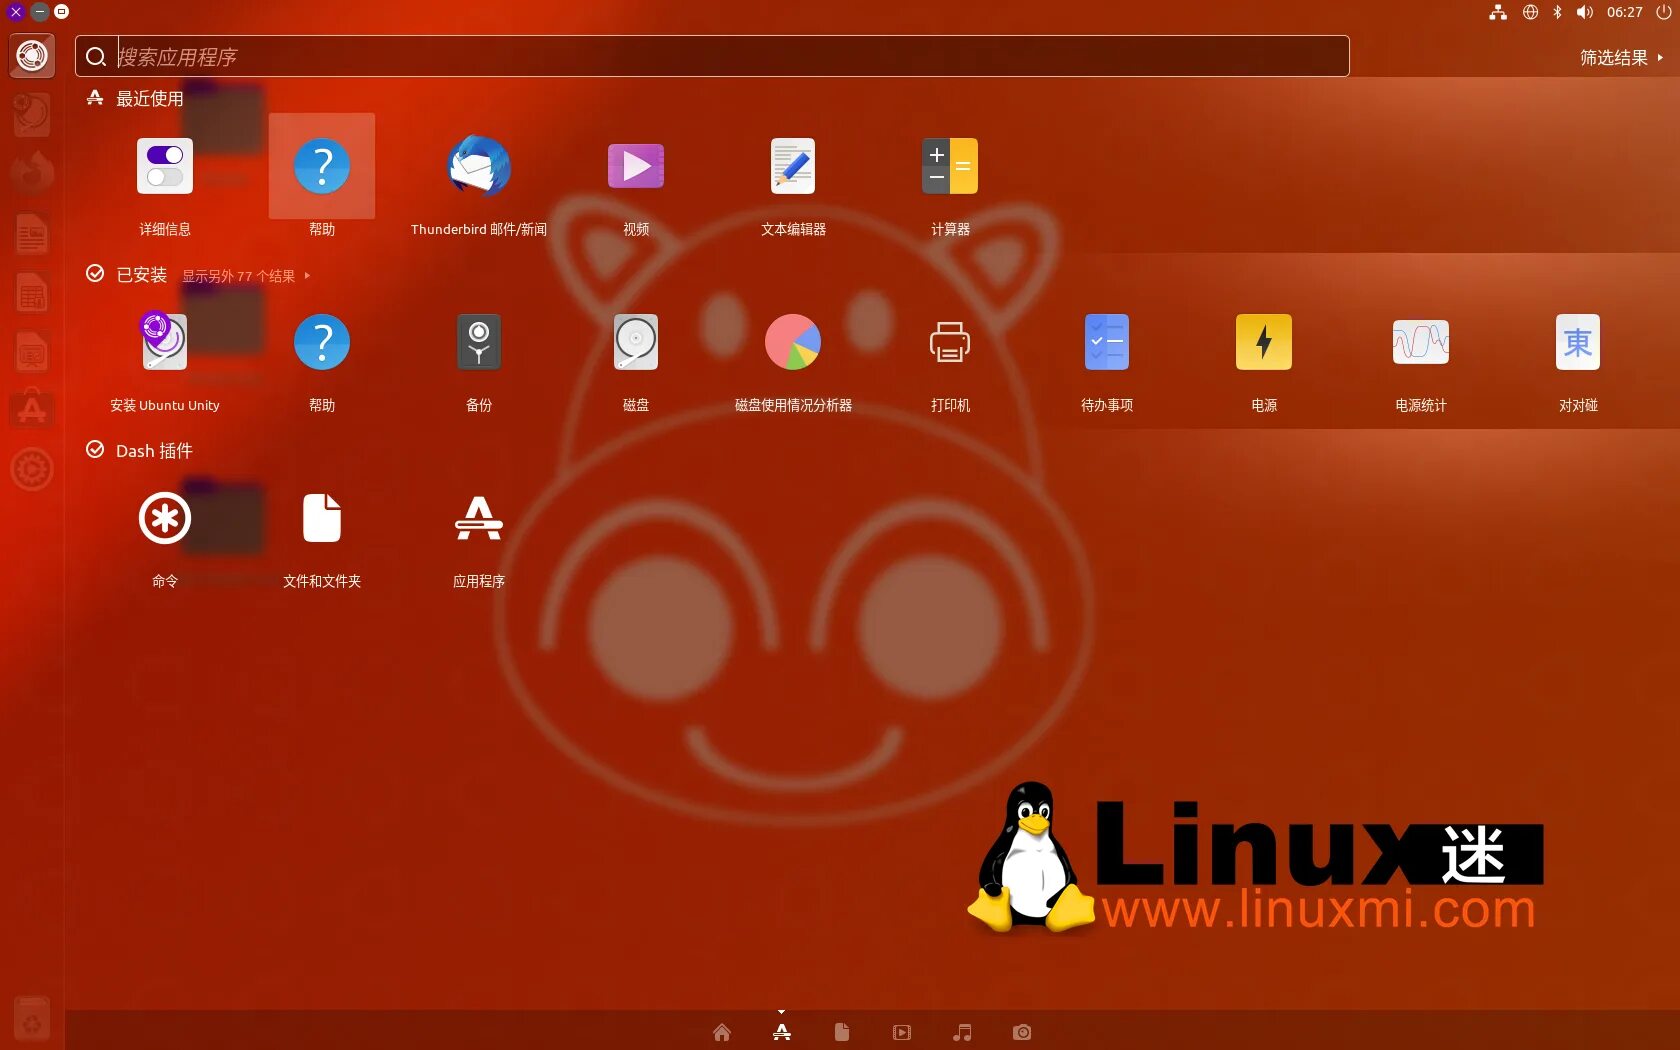Screen dimensions: 1680x1050
Task: Open Firefox from the launcher
Action: [x=32, y=173]
